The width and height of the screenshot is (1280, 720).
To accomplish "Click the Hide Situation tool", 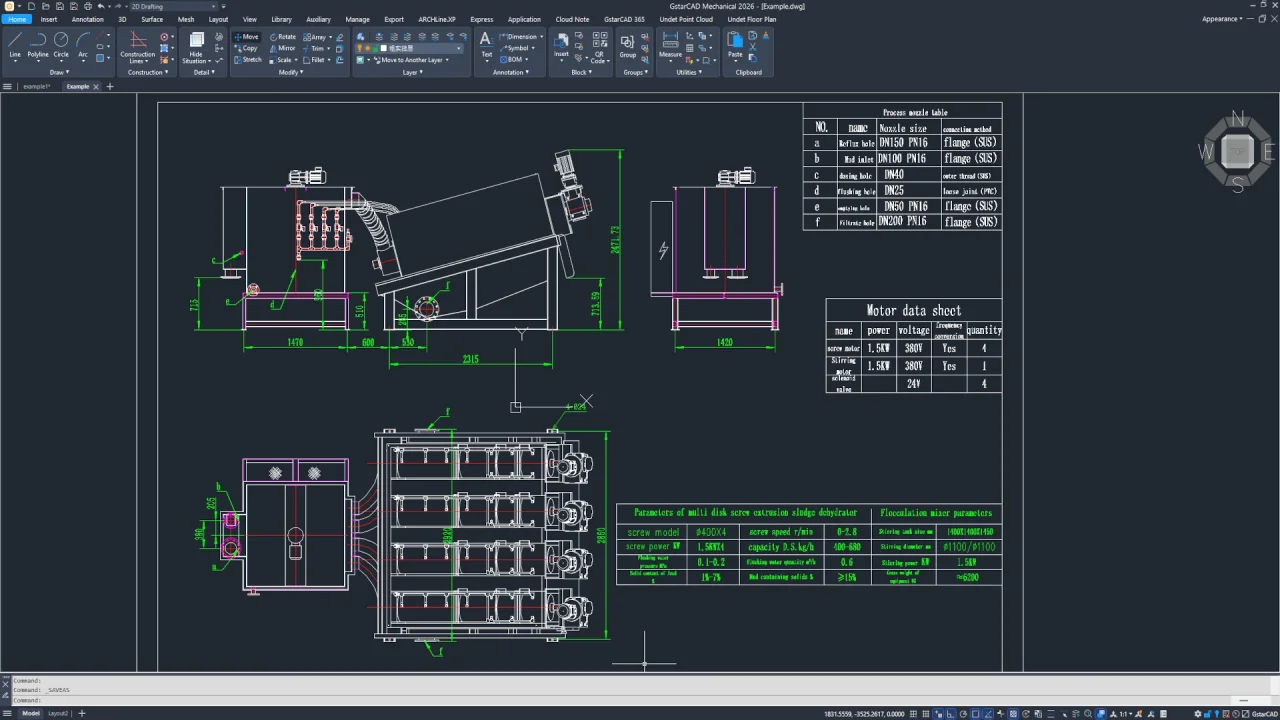I will 196,47.
